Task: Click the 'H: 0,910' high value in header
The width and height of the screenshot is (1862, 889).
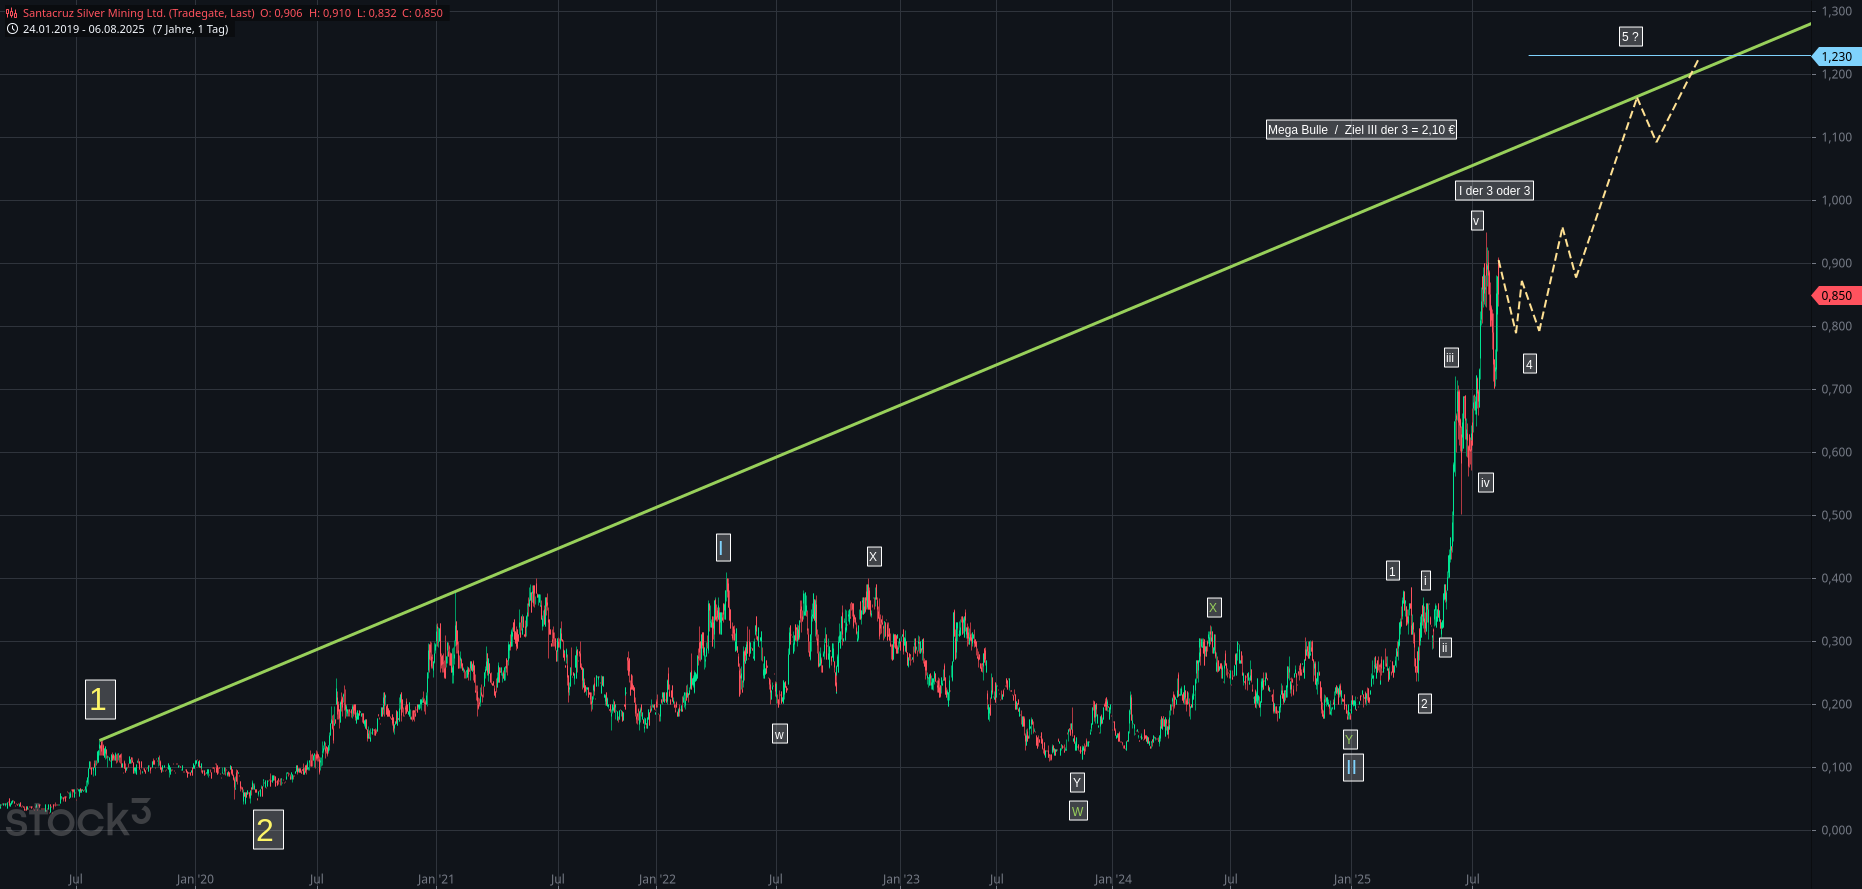Action: pos(330,13)
